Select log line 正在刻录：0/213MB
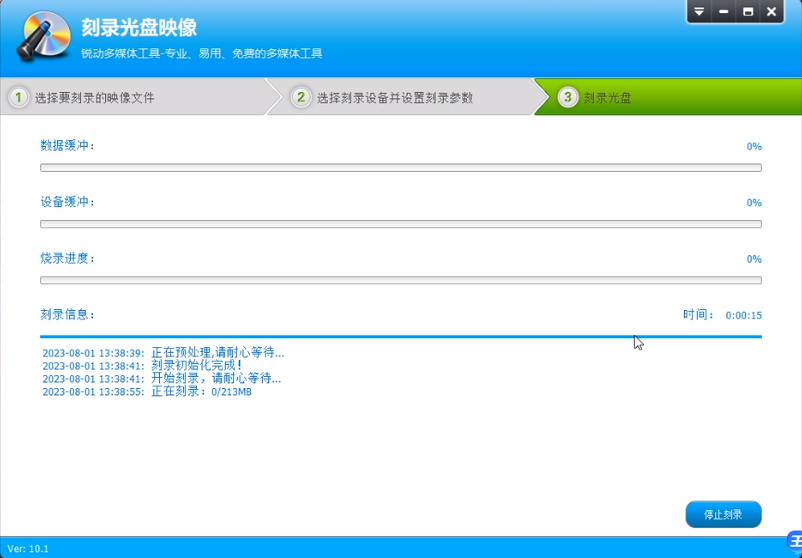Image resolution: width=802 pixels, height=558 pixels. [147, 392]
